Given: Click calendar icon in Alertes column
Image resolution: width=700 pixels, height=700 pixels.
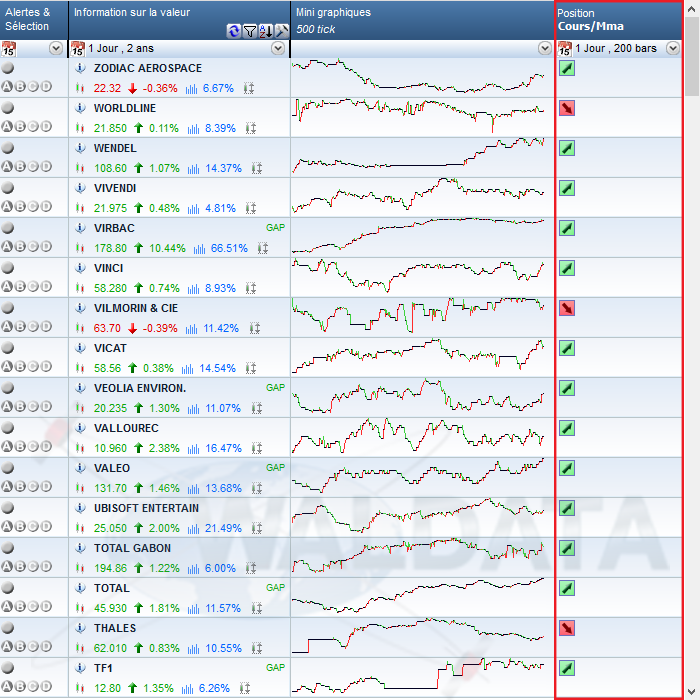Looking at the screenshot, I should tap(8, 49).
